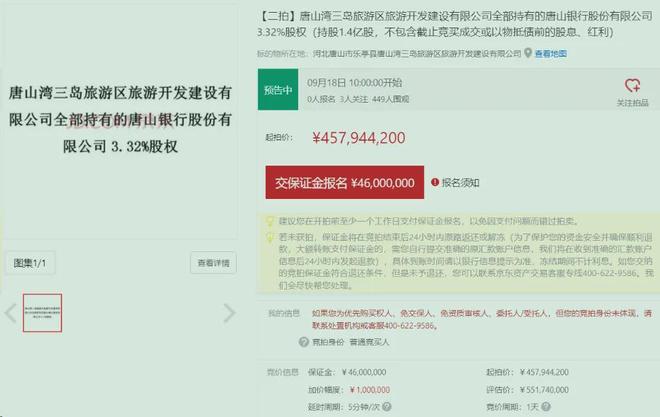Click the 普通竞买人 bidder identity text
The height and width of the screenshot is (417, 660).
click(x=369, y=342)
